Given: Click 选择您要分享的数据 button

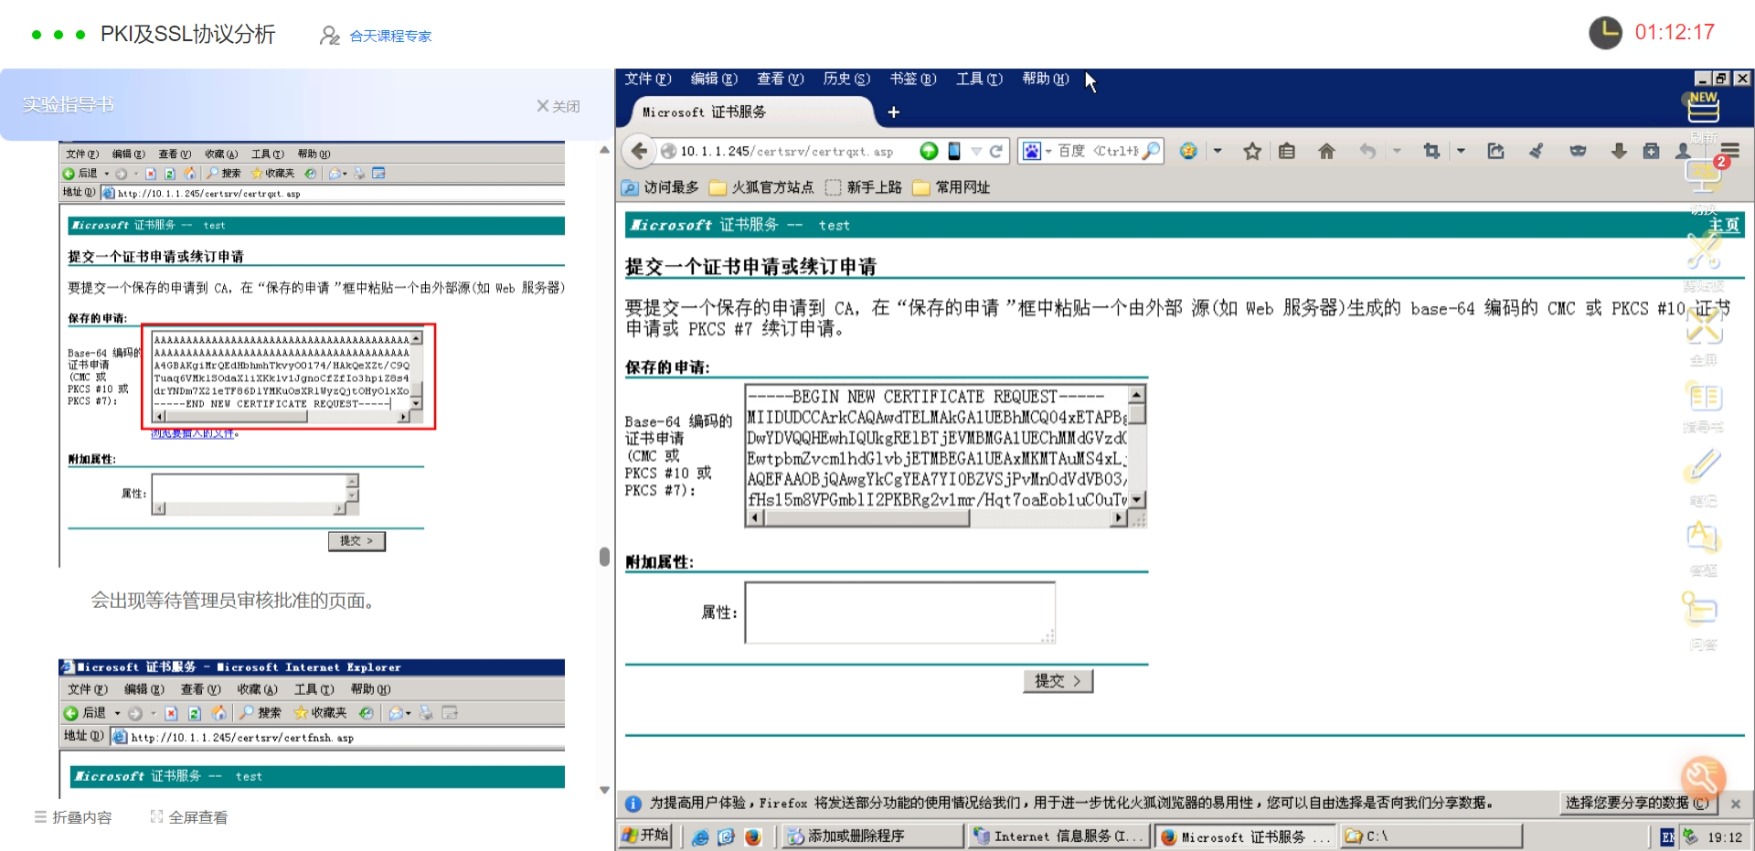Looking at the screenshot, I should pyautogui.click(x=1637, y=803).
